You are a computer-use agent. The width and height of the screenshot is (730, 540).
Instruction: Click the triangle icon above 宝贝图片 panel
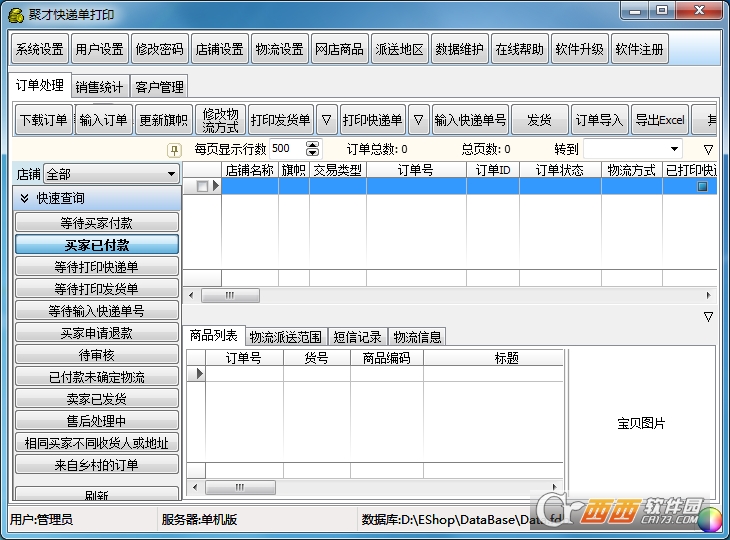click(708, 317)
